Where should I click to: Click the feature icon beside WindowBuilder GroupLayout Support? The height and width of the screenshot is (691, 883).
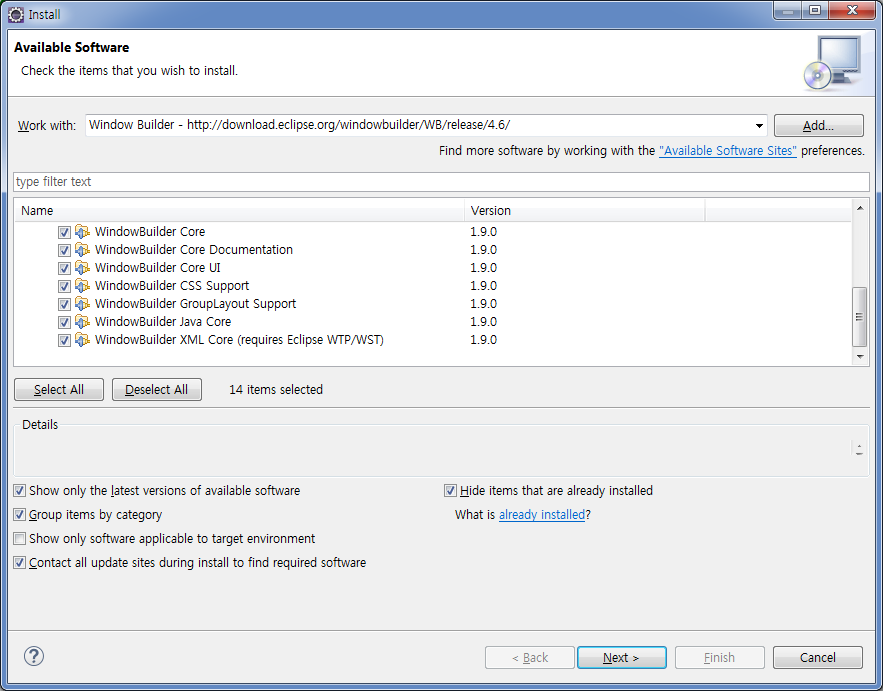point(82,304)
